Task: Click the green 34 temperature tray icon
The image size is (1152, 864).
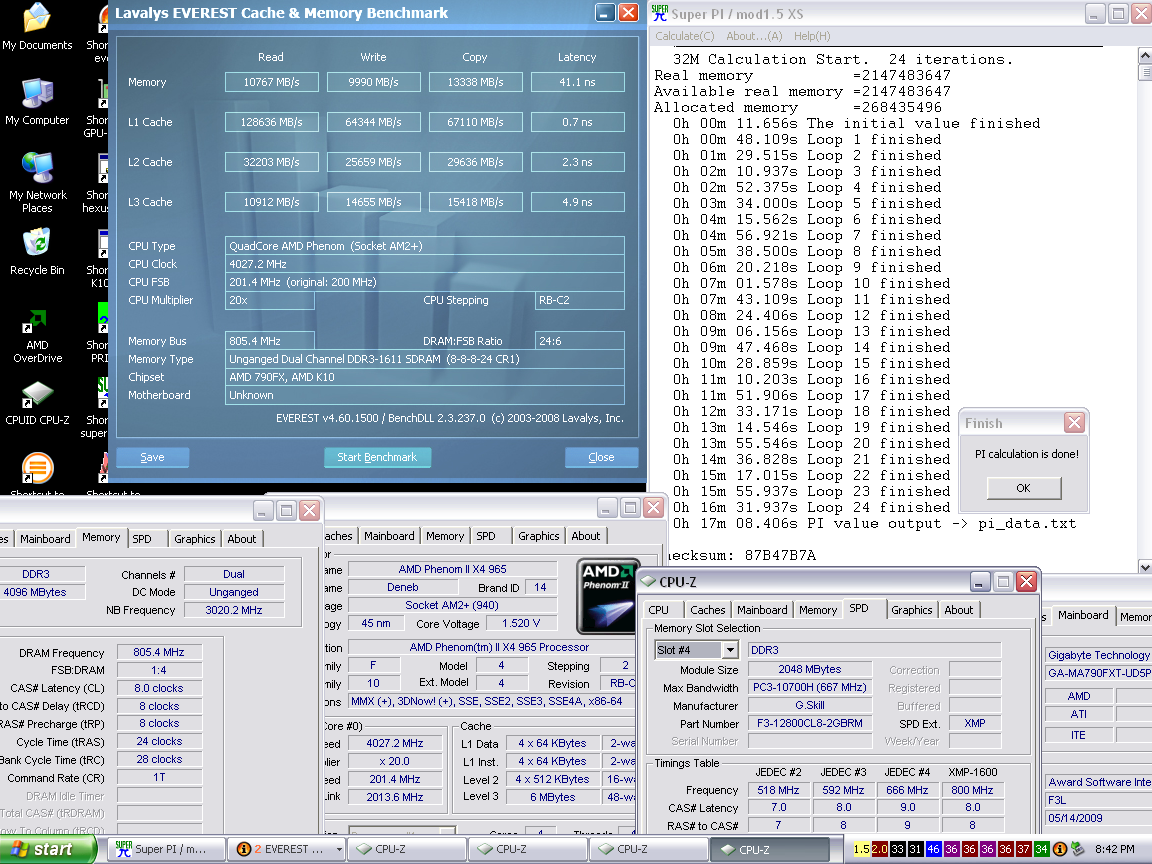Action: (x=1041, y=849)
